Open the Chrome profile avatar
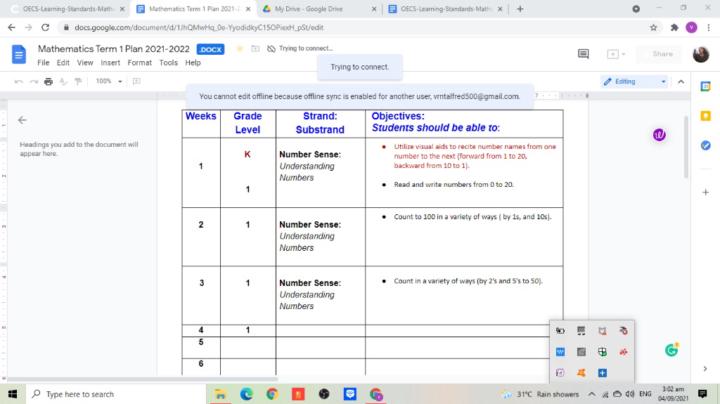720x404 pixels. [692, 28]
